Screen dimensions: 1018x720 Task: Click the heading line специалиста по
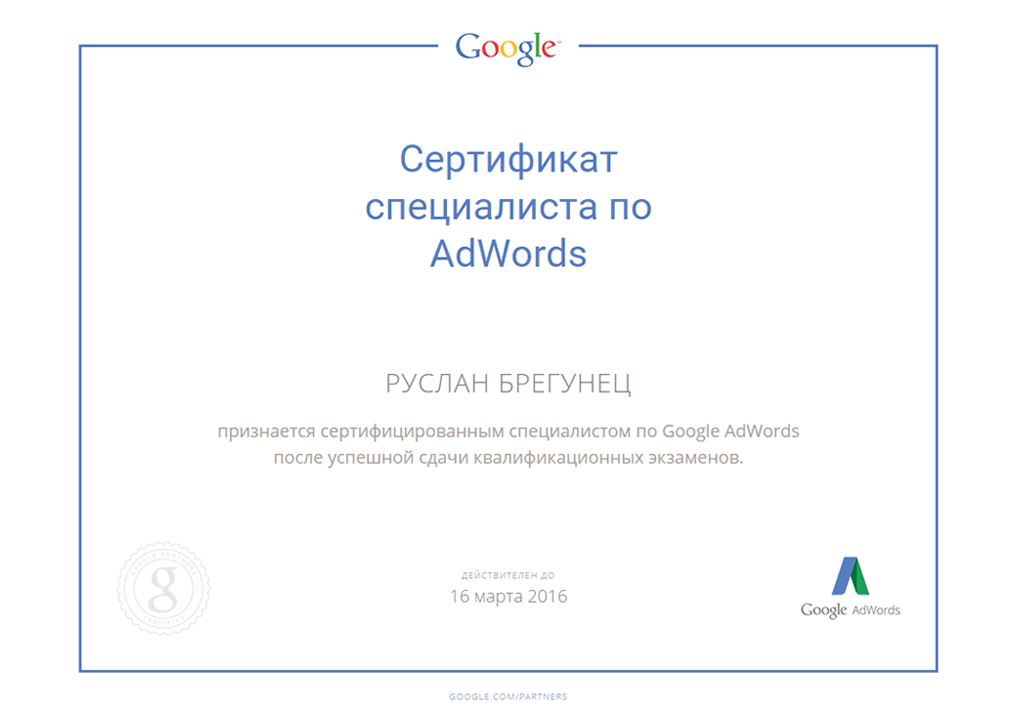click(508, 208)
